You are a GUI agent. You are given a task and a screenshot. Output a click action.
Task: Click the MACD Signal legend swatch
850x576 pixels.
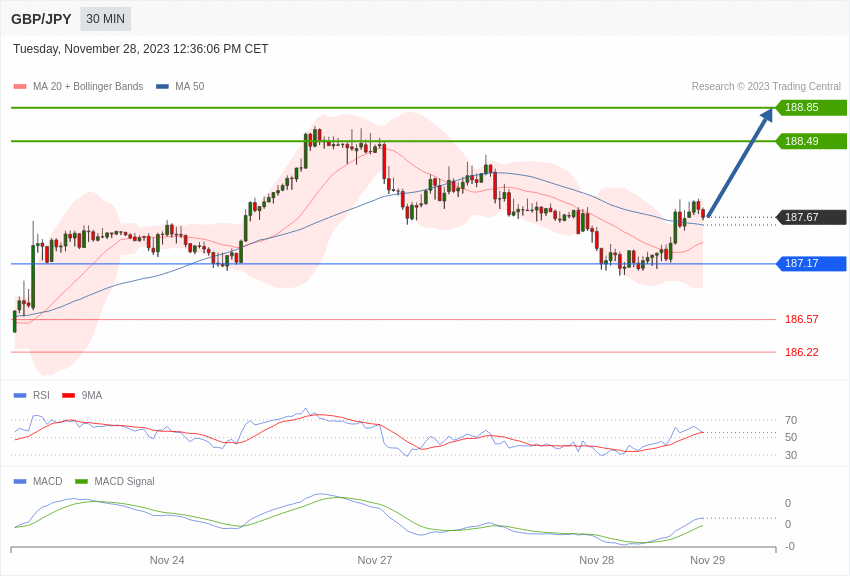click(x=81, y=481)
